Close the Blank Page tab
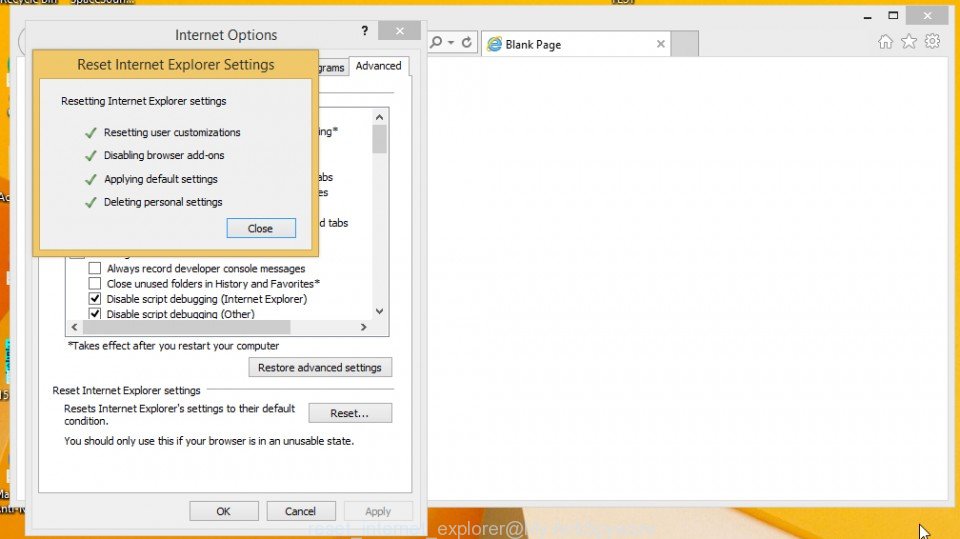The width and height of the screenshot is (960, 539). point(661,44)
